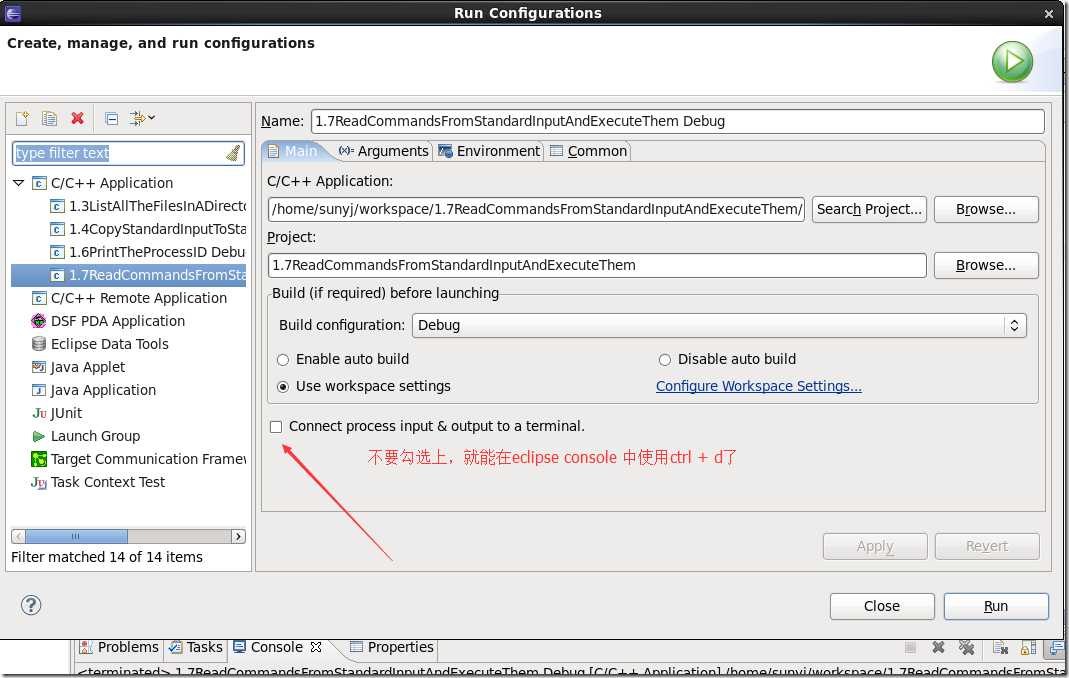The image size is (1069, 678).
Task: Open Properties tab in Eclipse window
Action: tap(392, 647)
